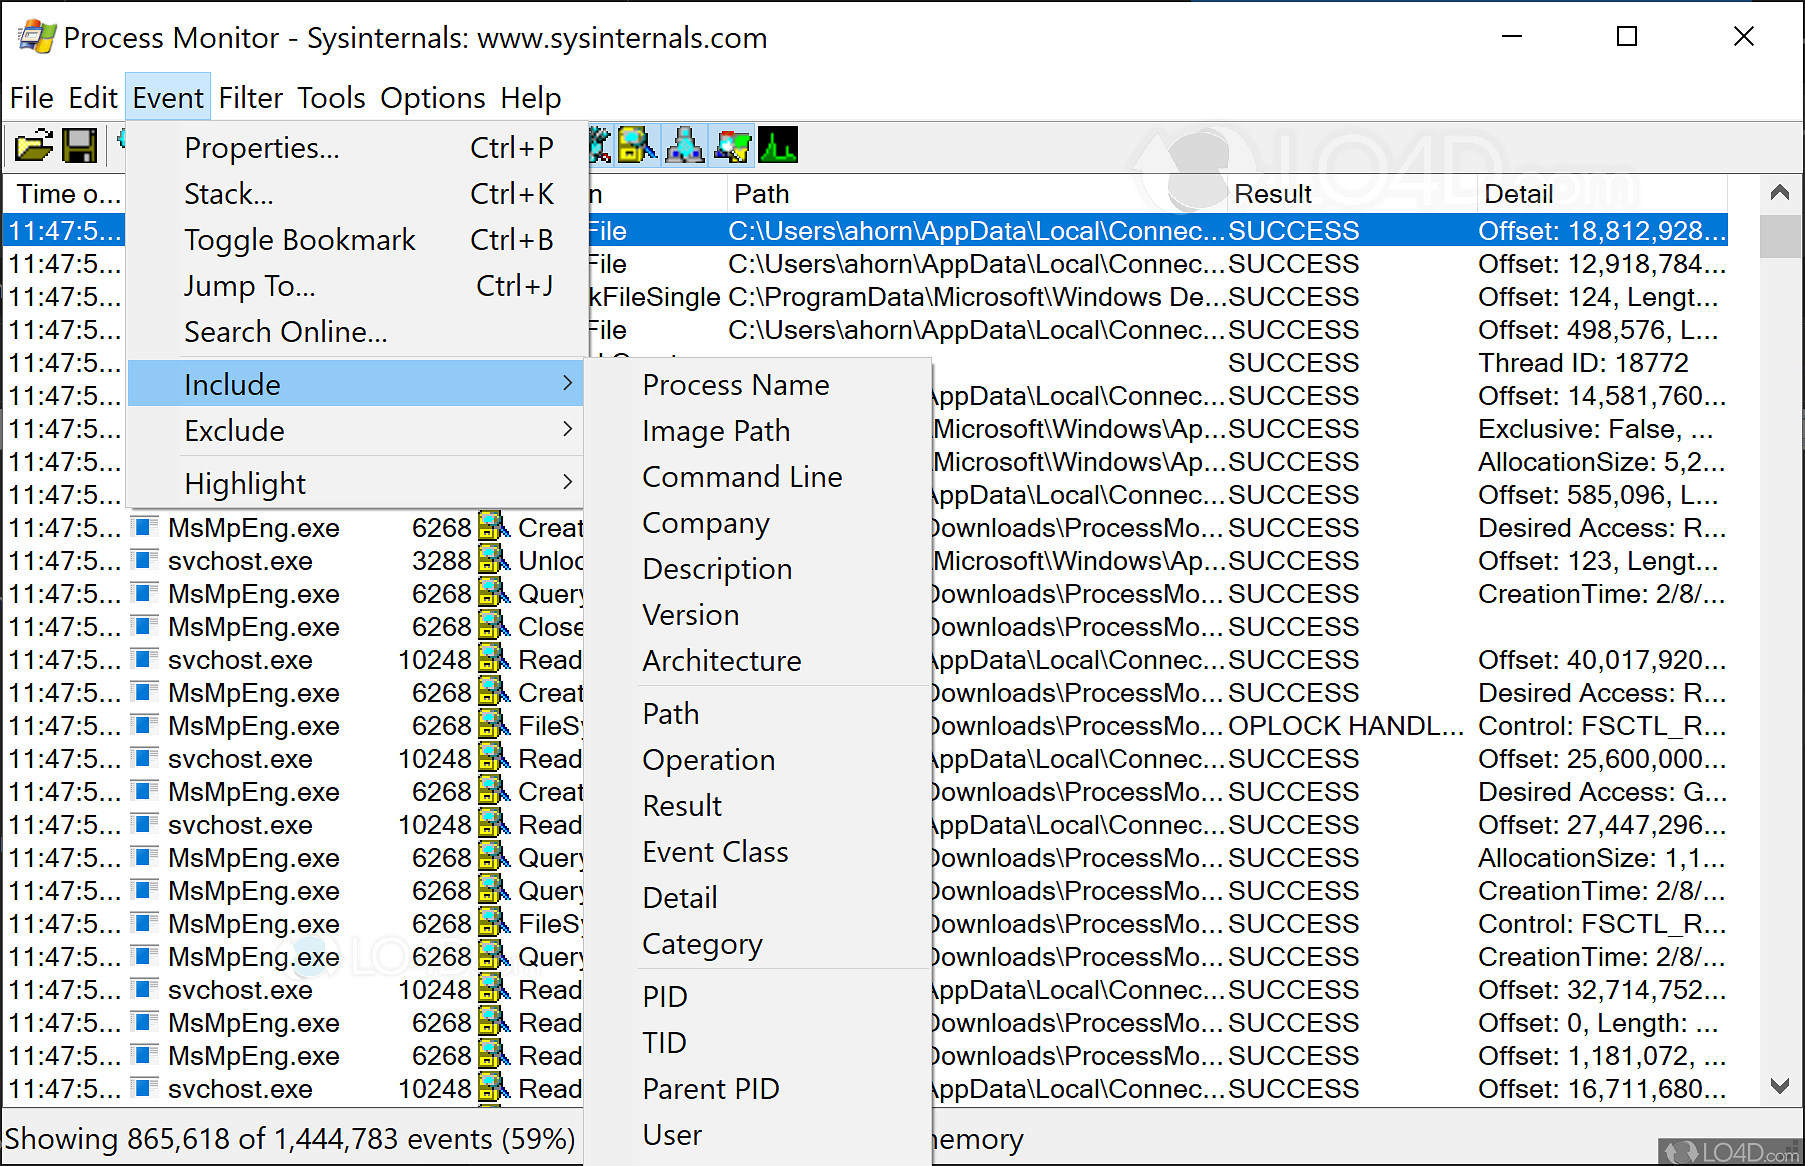The width and height of the screenshot is (1805, 1166).
Task: Click file operation icon in the Unloc row
Action: pyautogui.click(x=494, y=560)
